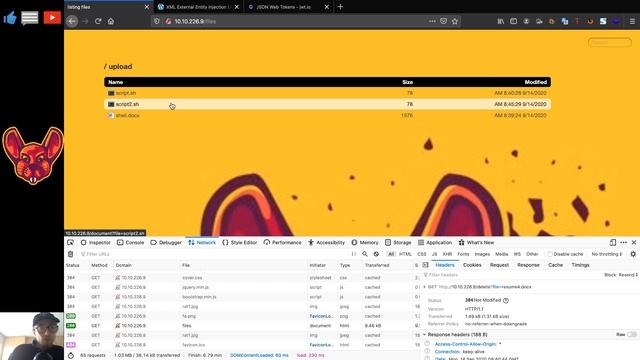Viewport: 640px width, 360px height.
Task: Open the shell.docx file link
Action: [x=127, y=116]
